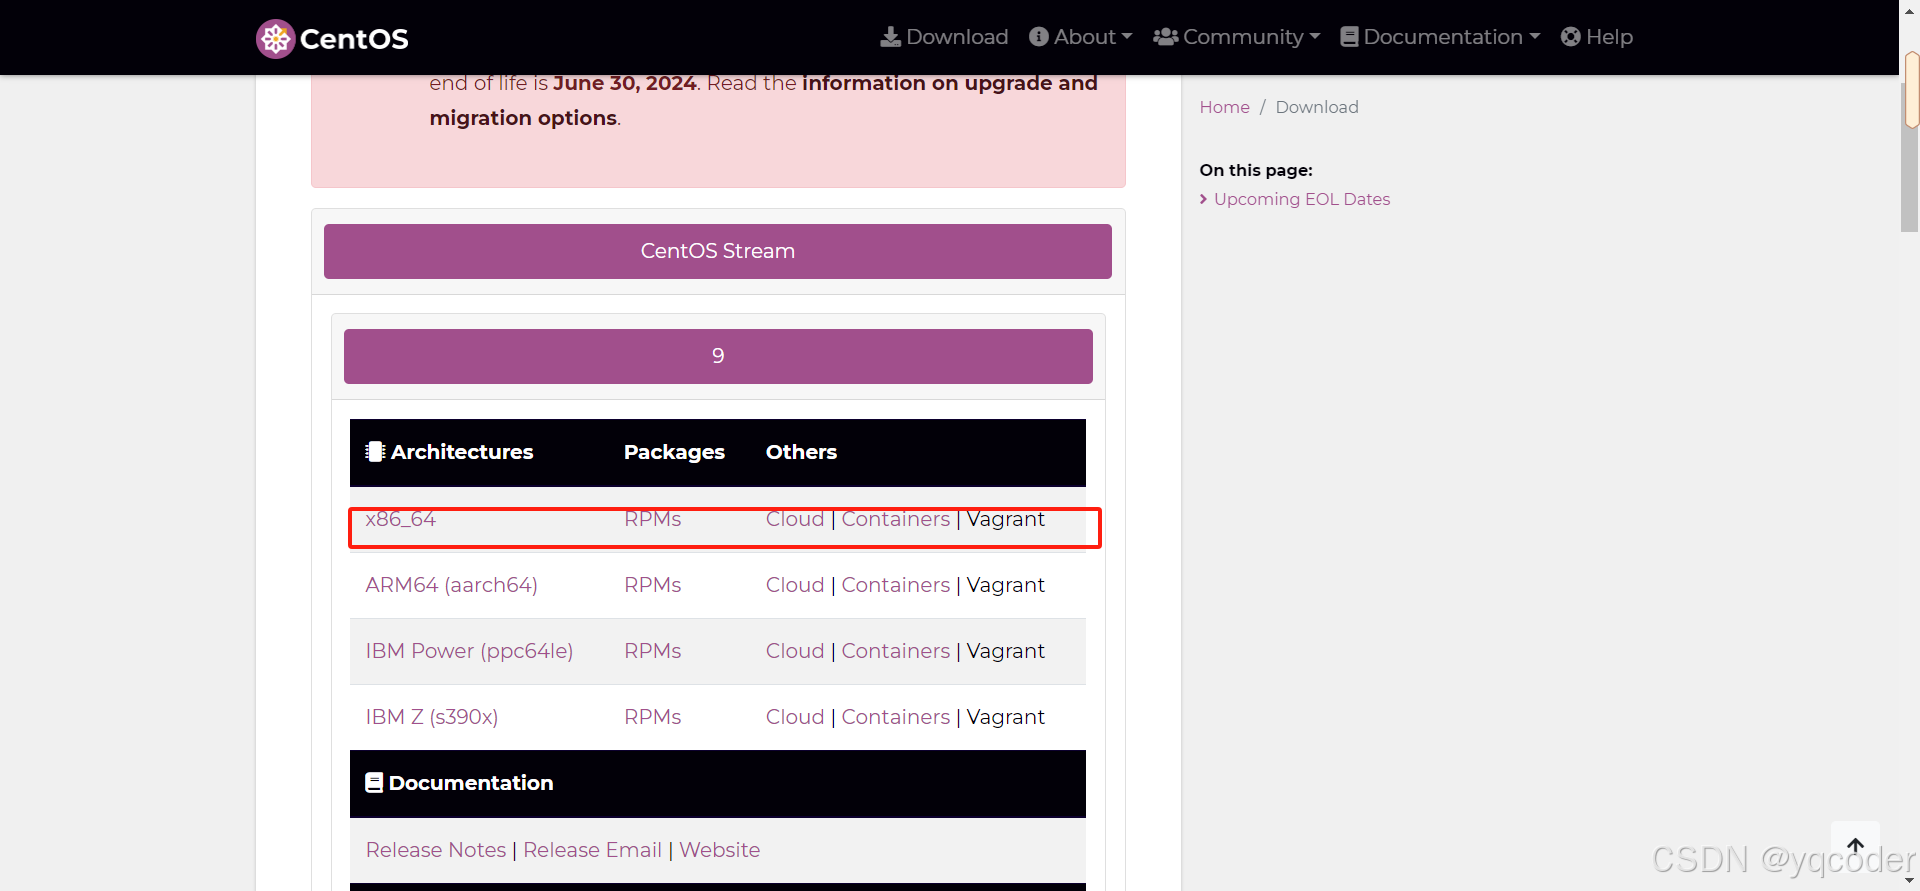
Task: Click the Vagrant text in x86_64 row
Action: click(1006, 519)
